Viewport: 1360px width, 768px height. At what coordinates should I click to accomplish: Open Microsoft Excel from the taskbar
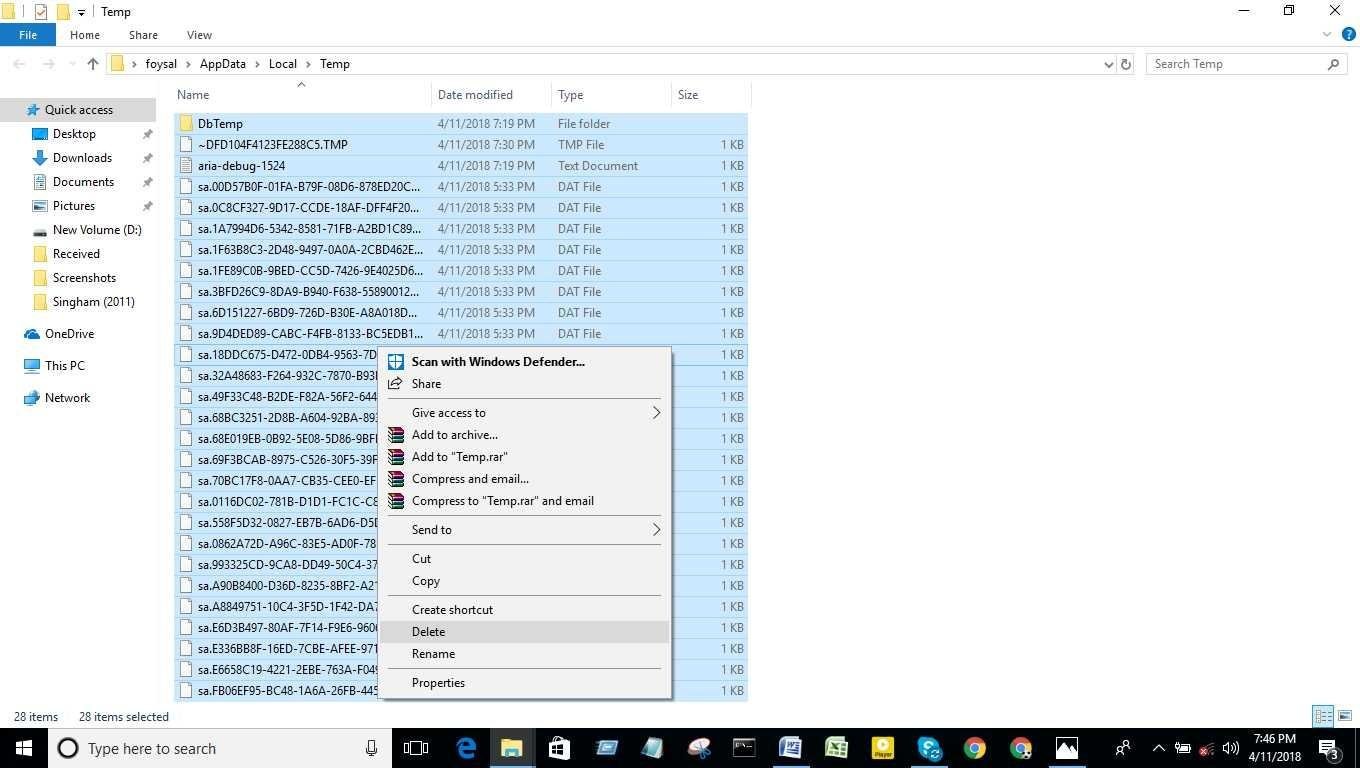point(836,748)
